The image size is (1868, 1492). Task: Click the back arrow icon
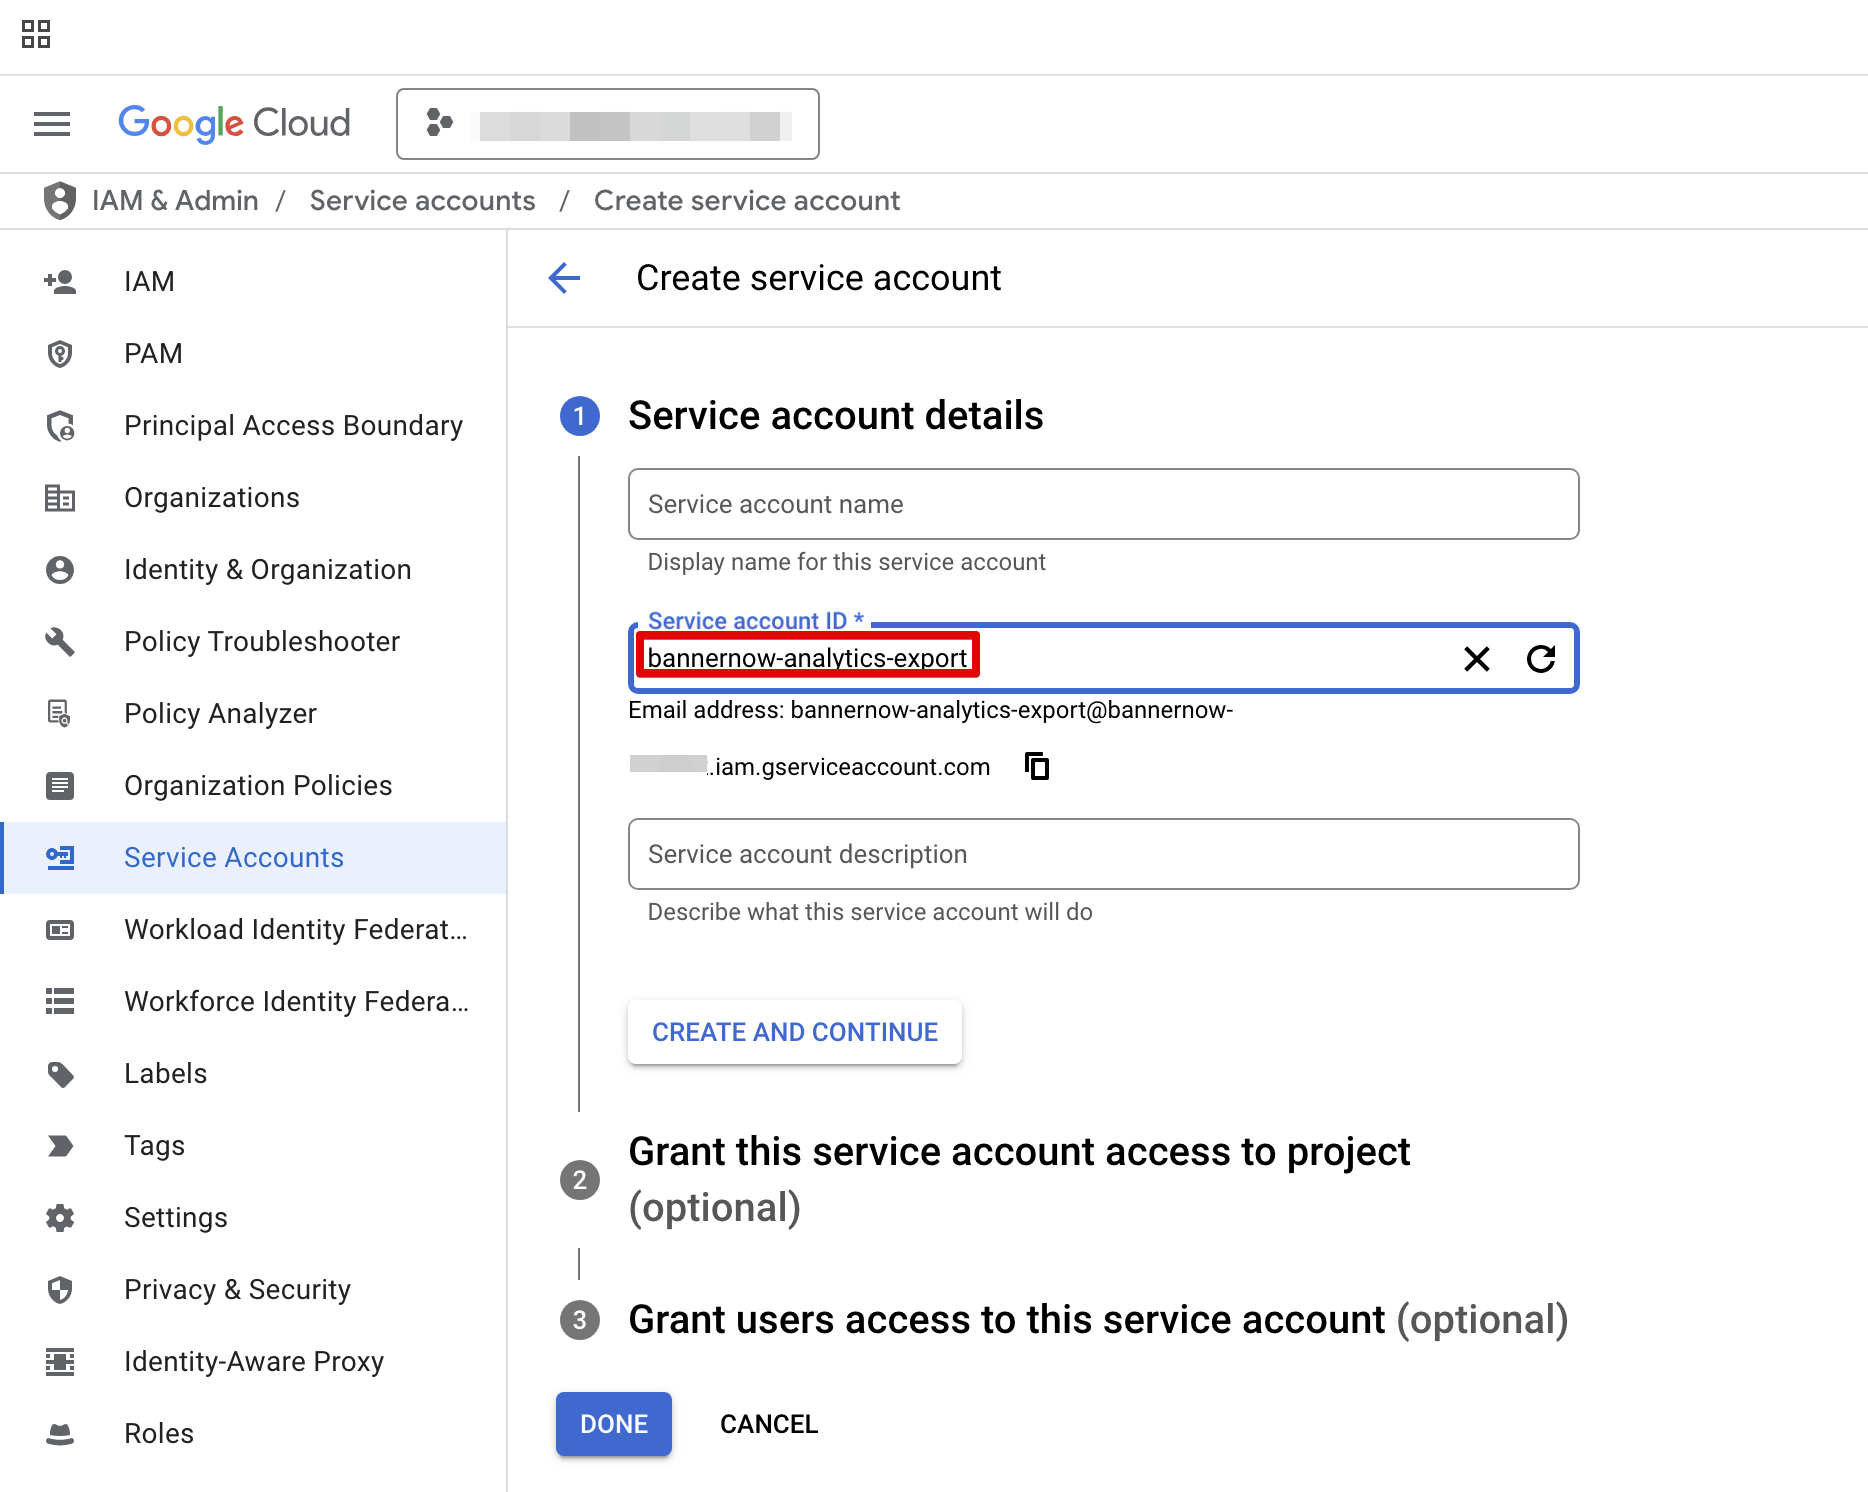point(565,278)
